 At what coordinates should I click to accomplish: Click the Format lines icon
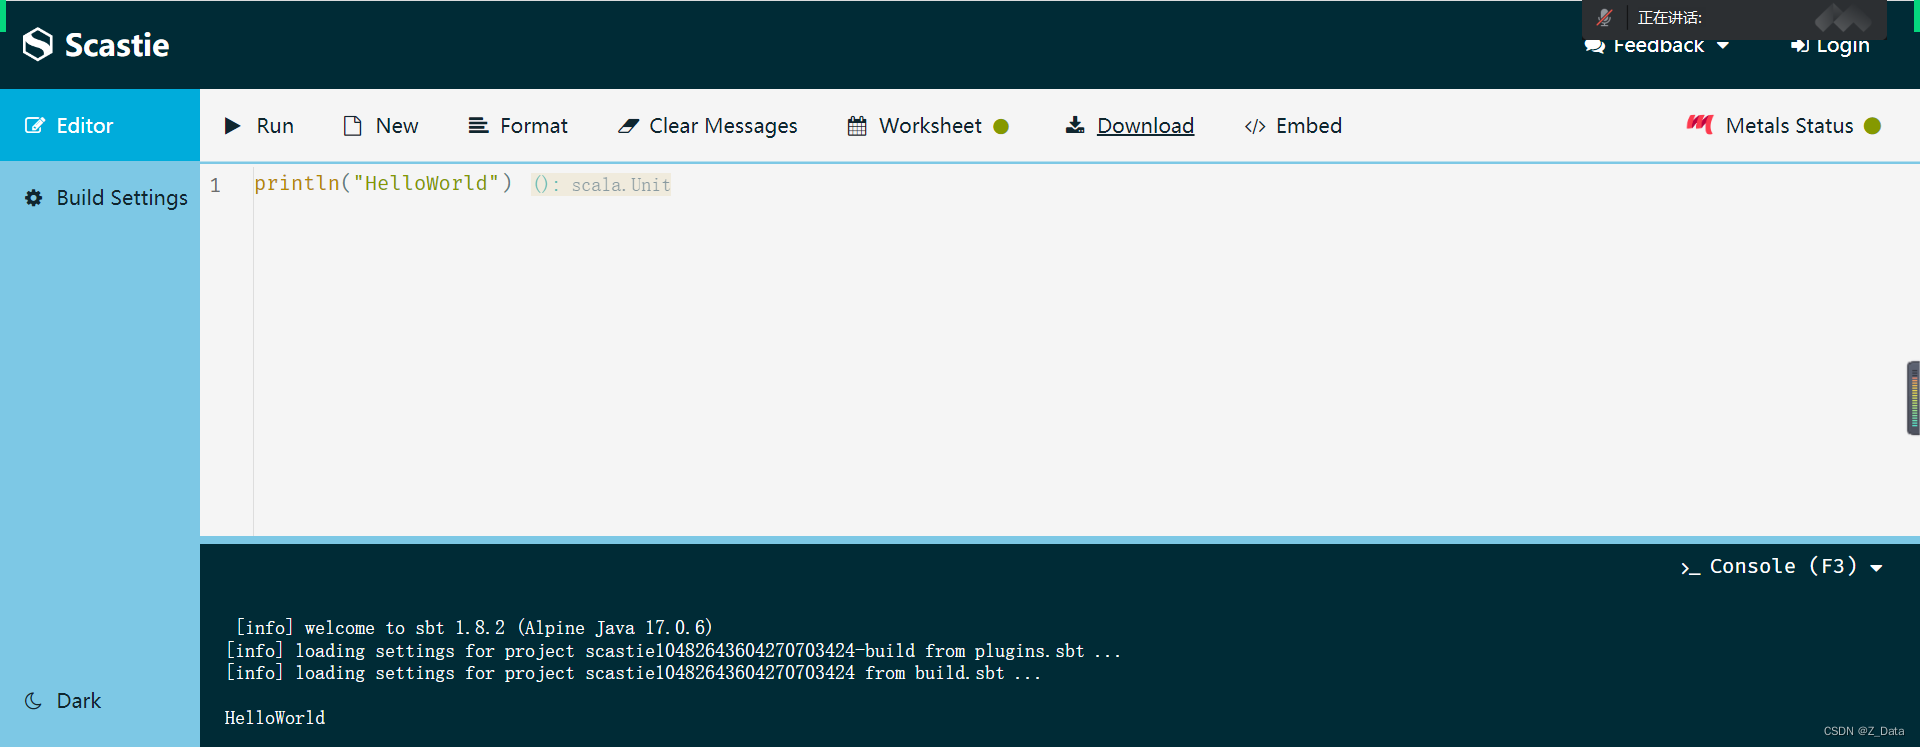478,125
